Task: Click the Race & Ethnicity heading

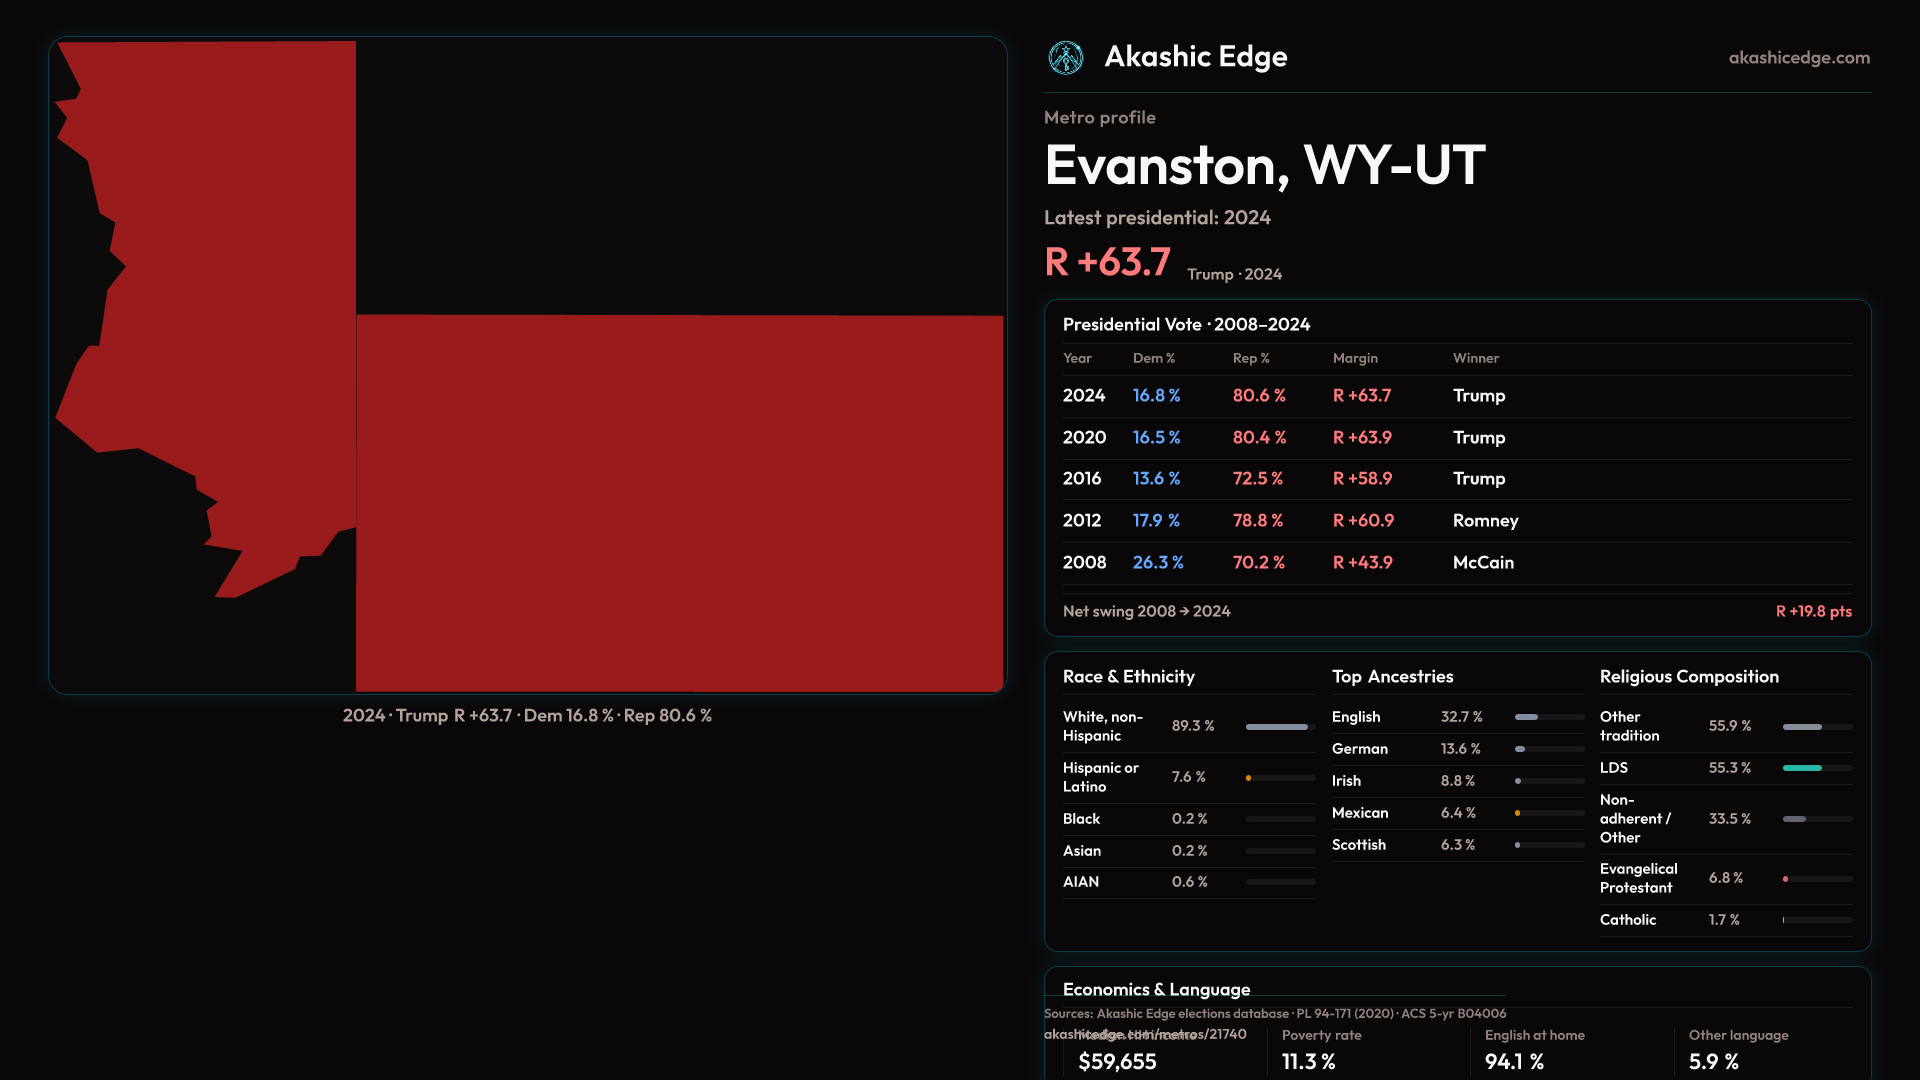Action: tap(1128, 677)
